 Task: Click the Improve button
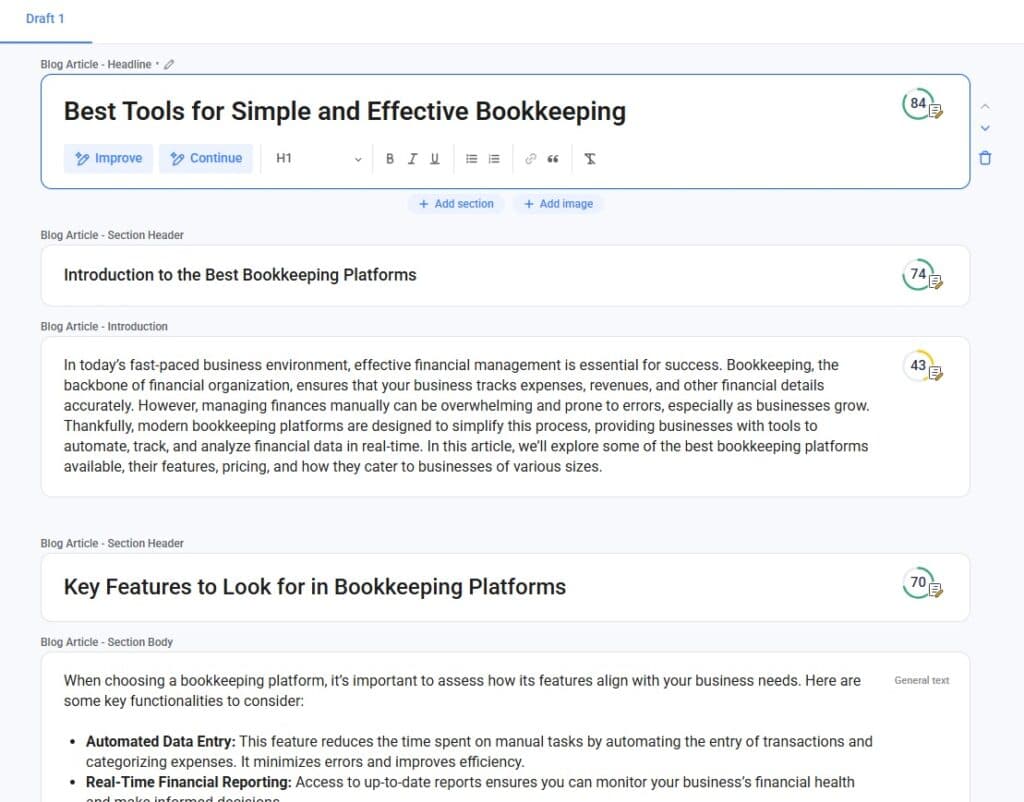[108, 158]
